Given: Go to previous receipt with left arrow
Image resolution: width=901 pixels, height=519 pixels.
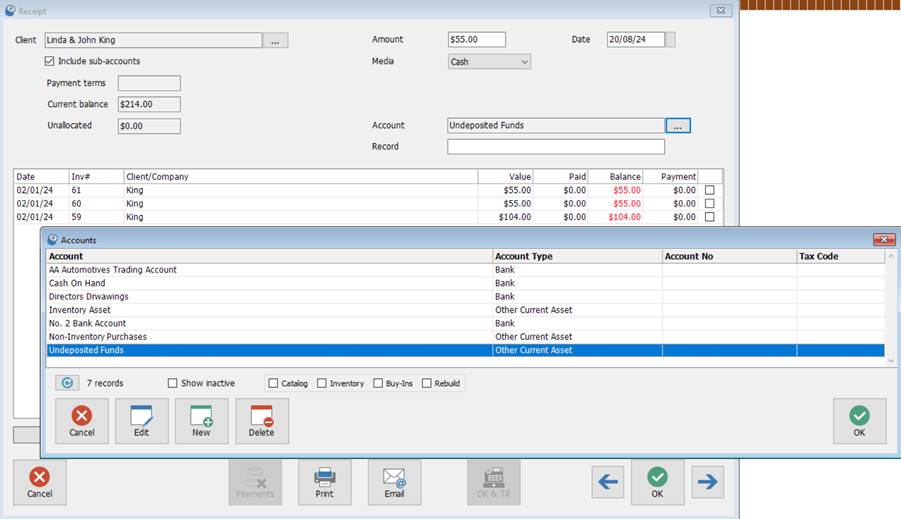Looking at the screenshot, I should (x=607, y=482).
